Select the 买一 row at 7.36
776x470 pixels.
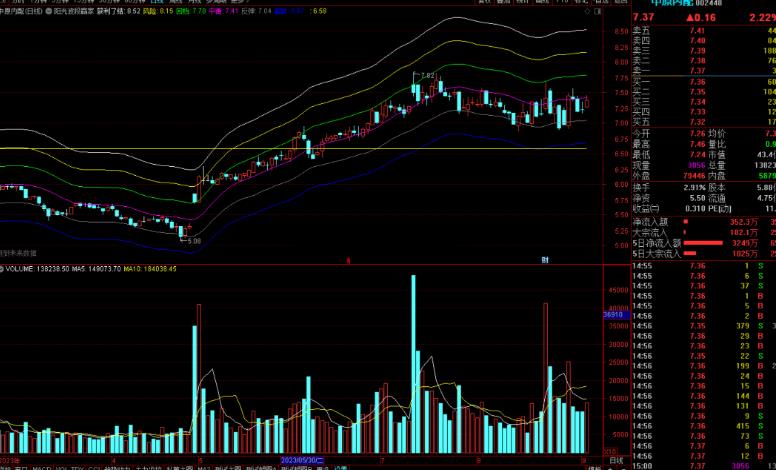(x=704, y=82)
